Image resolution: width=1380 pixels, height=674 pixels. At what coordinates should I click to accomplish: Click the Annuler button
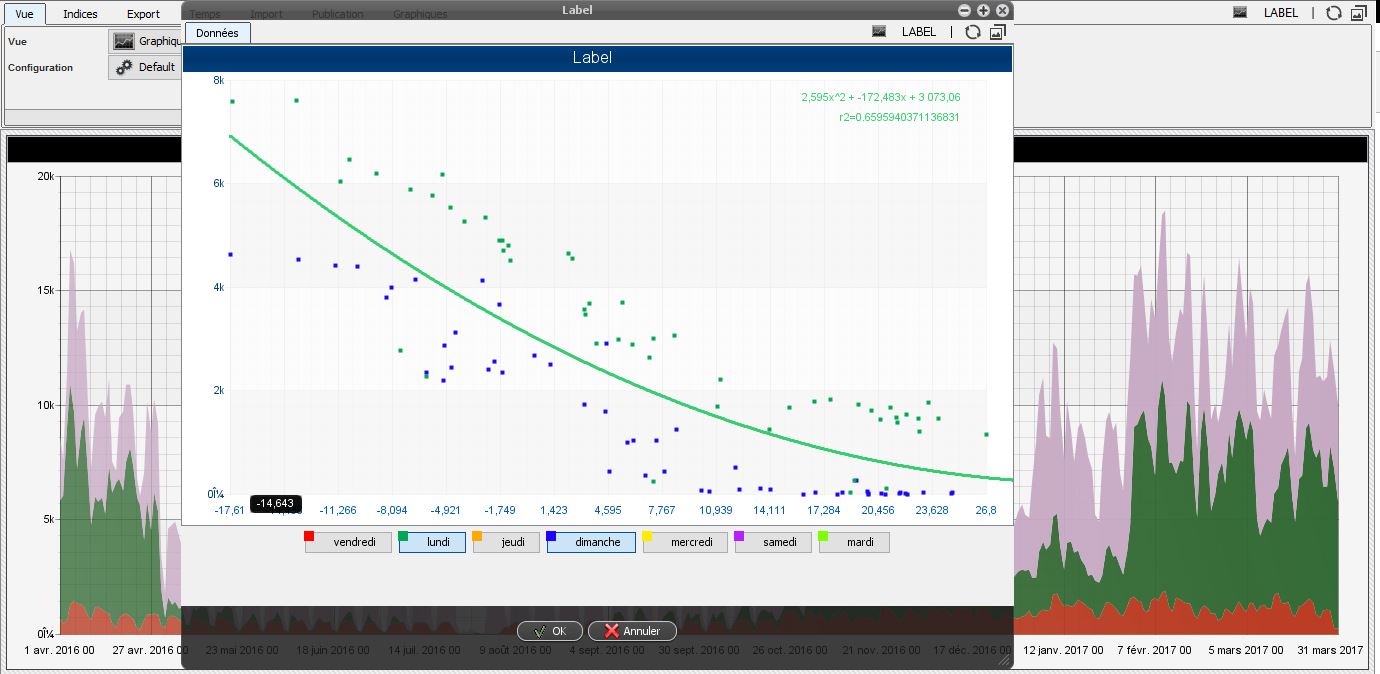[632, 631]
